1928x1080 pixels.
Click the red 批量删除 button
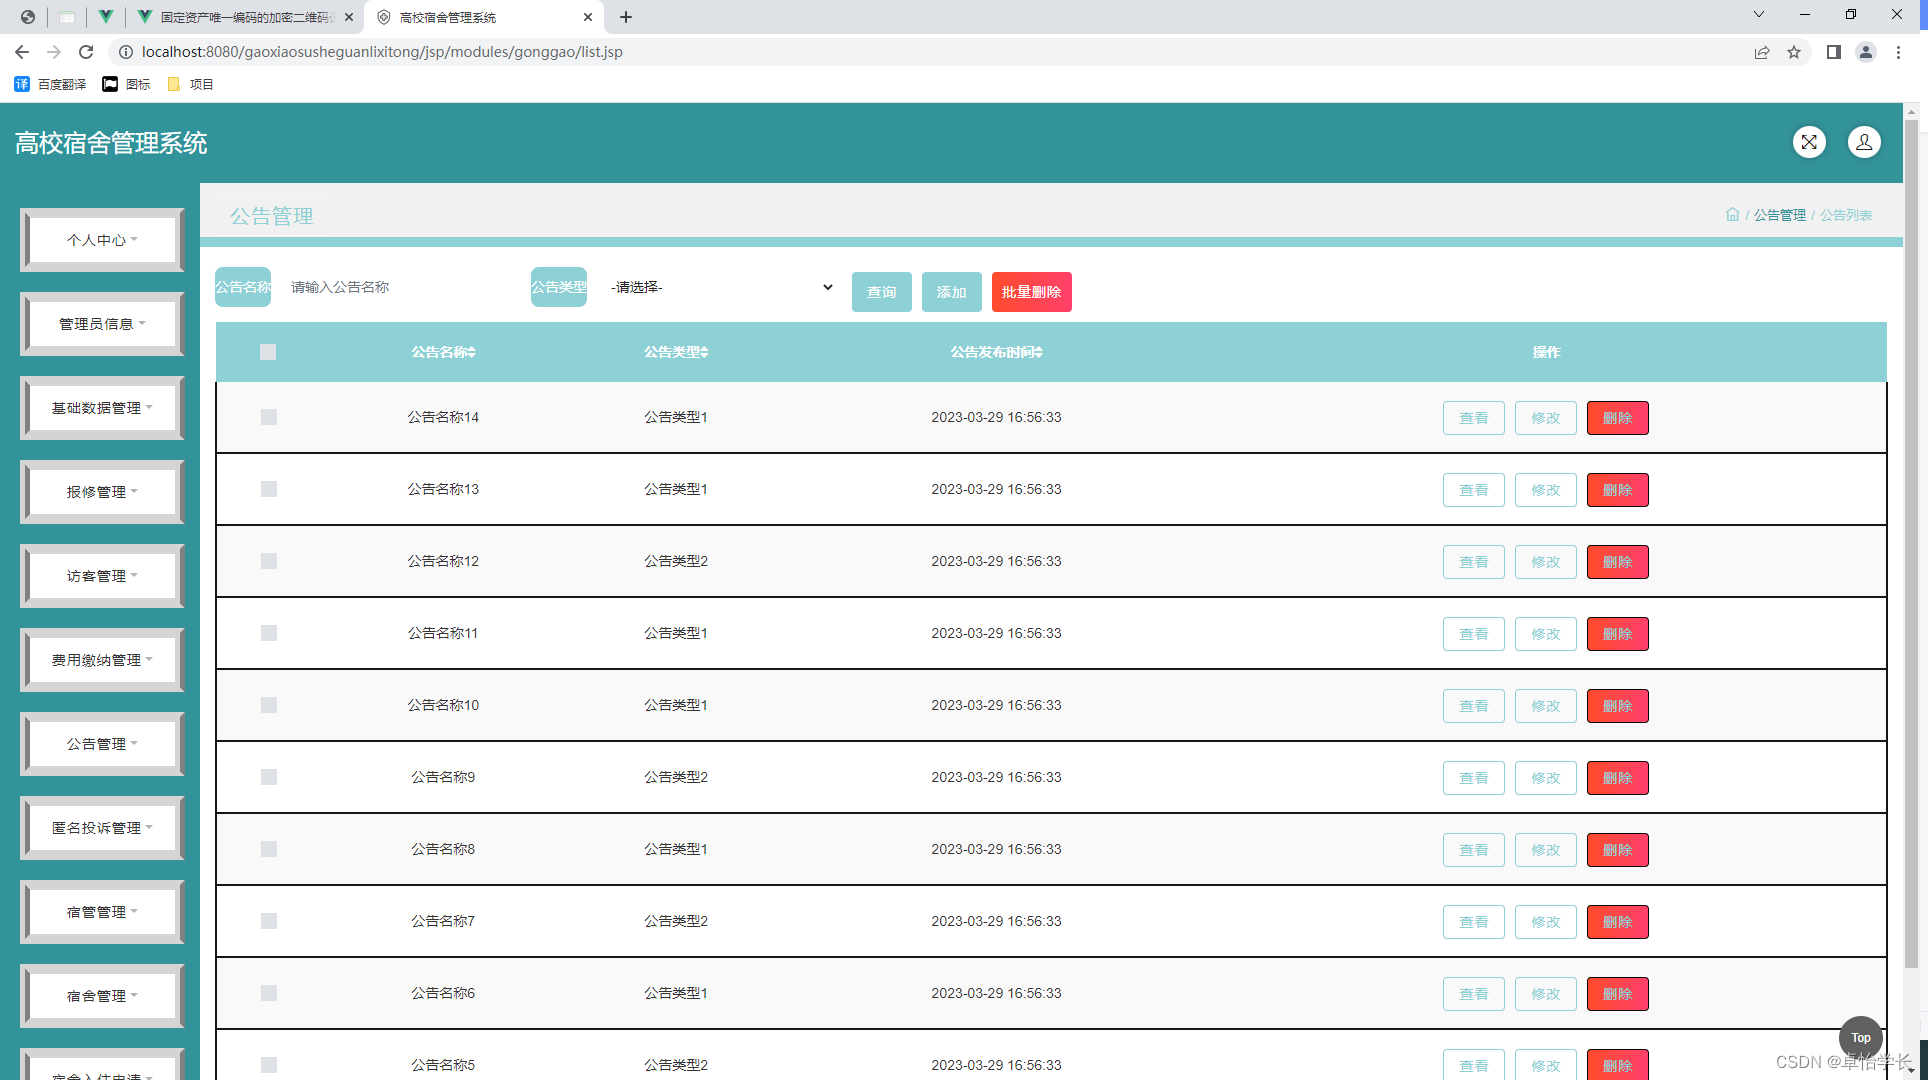point(1031,292)
